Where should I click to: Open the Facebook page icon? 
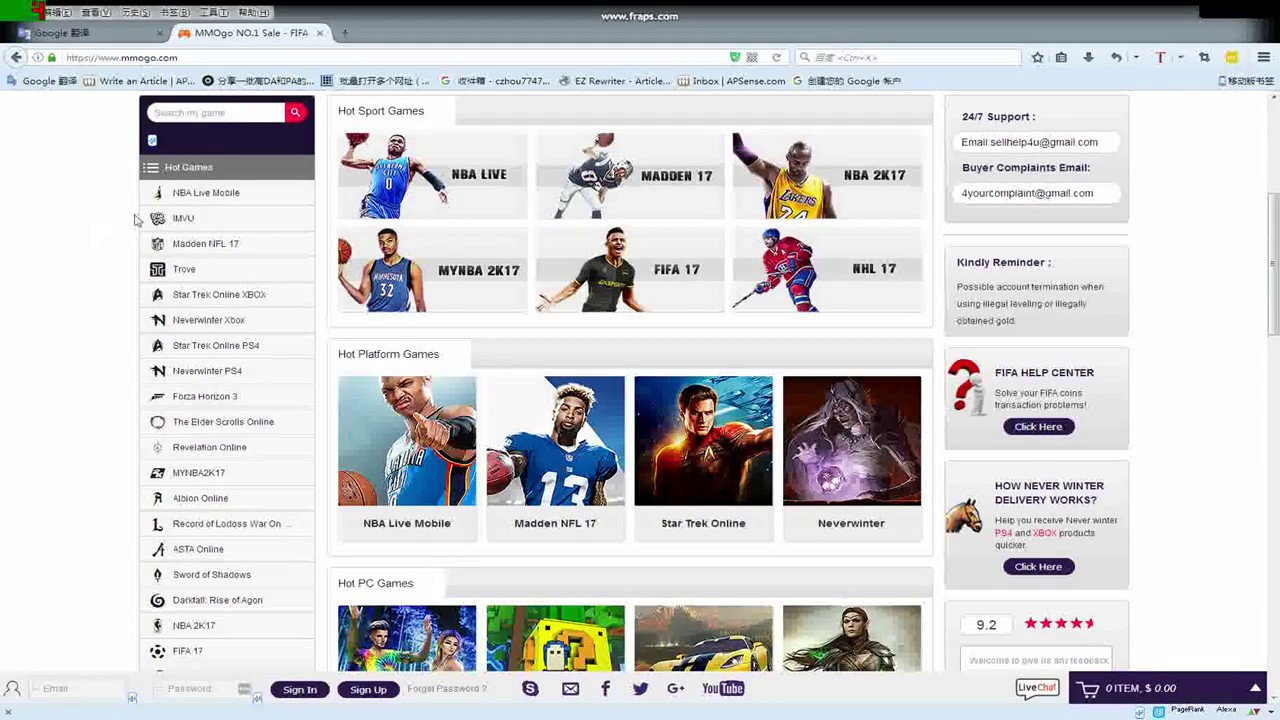coord(605,688)
